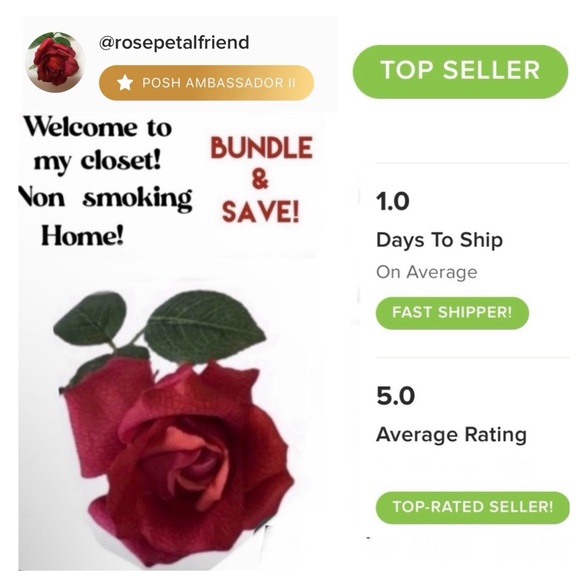Click the Non smoking Home! text
This screenshot has width=580, height=580.
coord(105,216)
